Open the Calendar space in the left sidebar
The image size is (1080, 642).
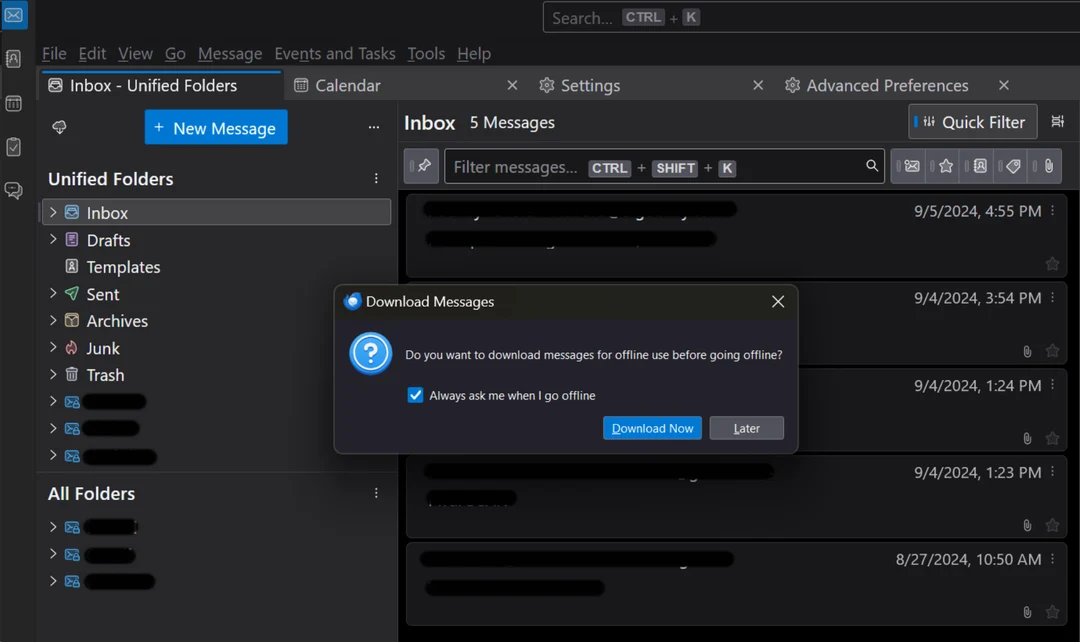(14, 104)
